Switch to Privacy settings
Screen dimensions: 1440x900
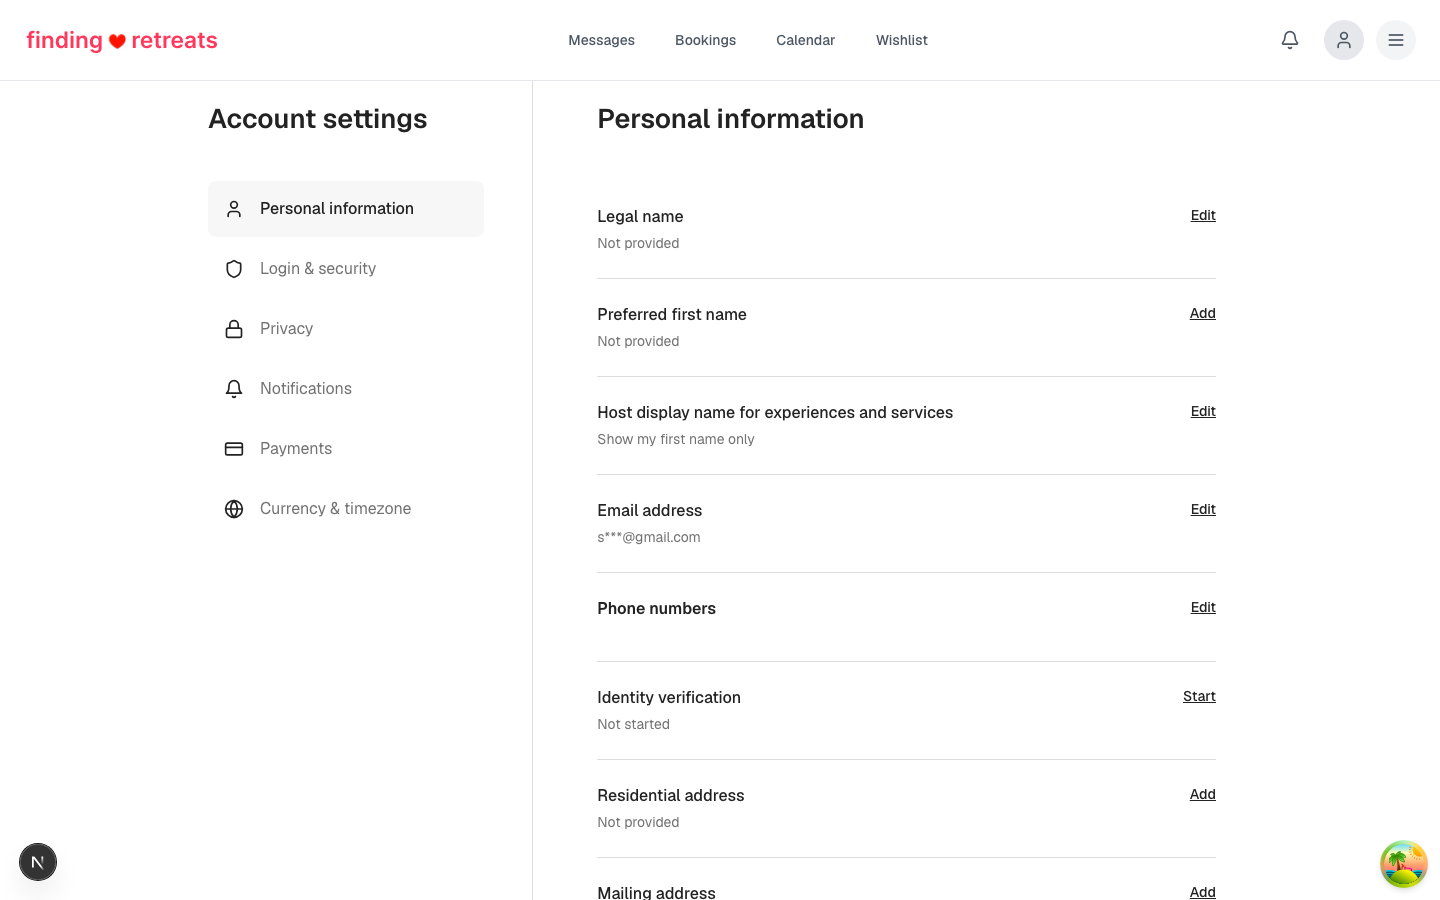click(346, 329)
